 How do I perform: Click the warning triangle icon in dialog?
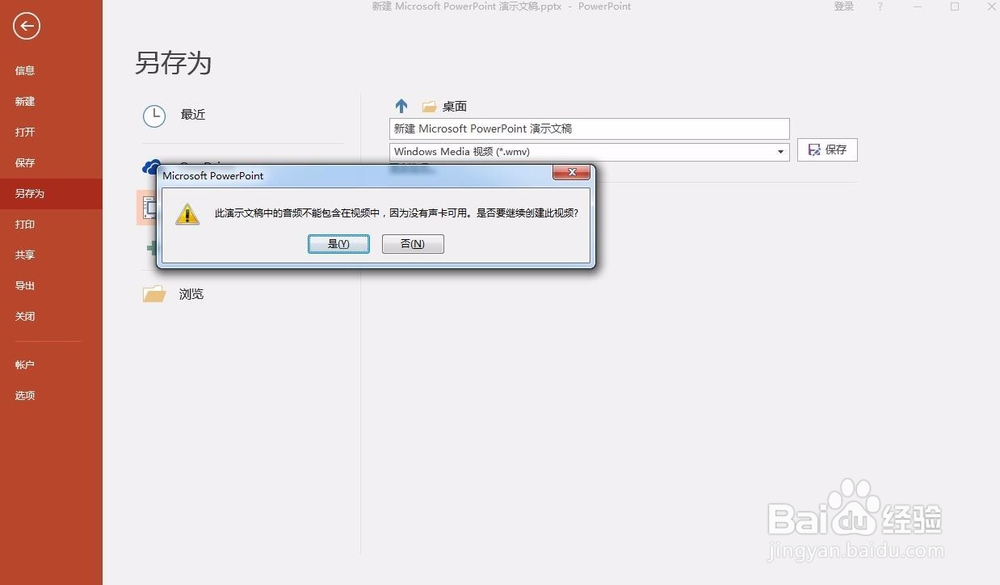[187, 214]
